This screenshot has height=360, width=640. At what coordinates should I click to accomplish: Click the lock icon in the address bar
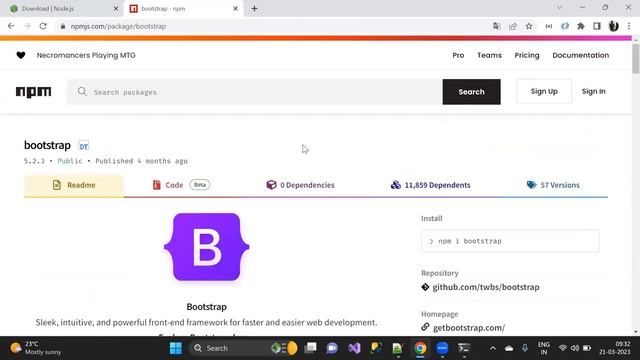(62, 26)
